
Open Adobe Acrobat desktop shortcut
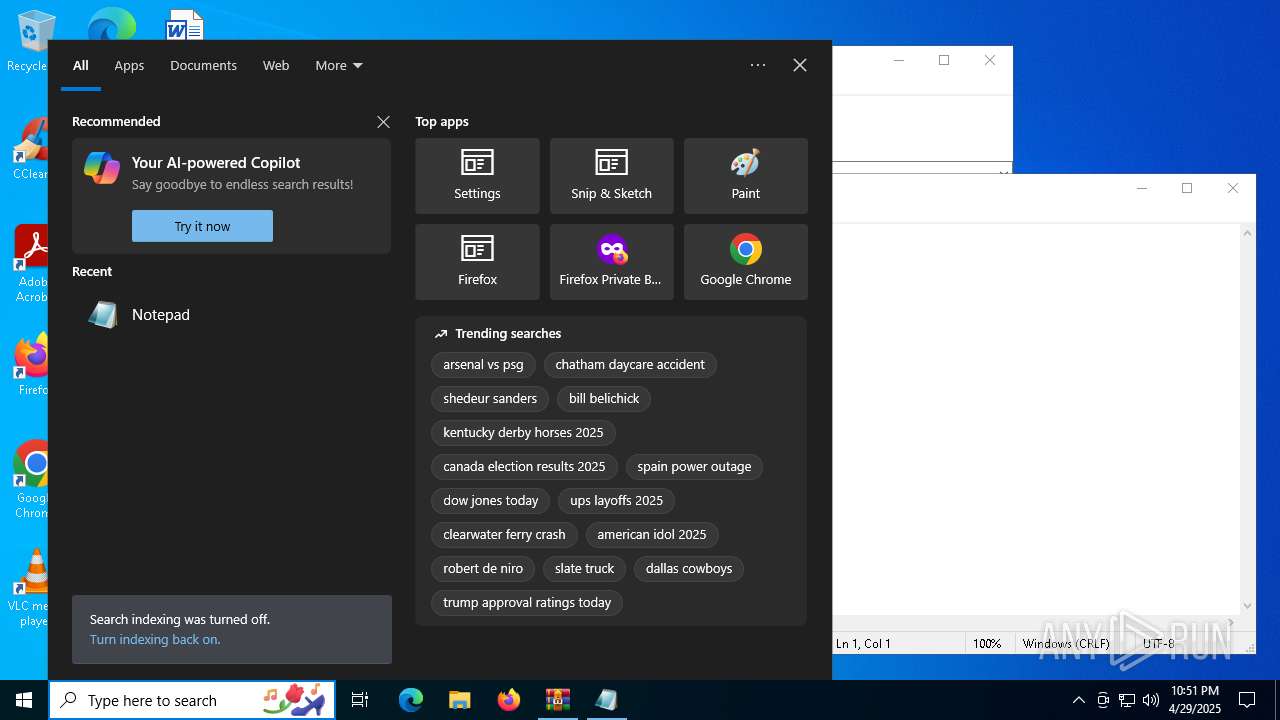pyautogui.click(x=32, y=263)
